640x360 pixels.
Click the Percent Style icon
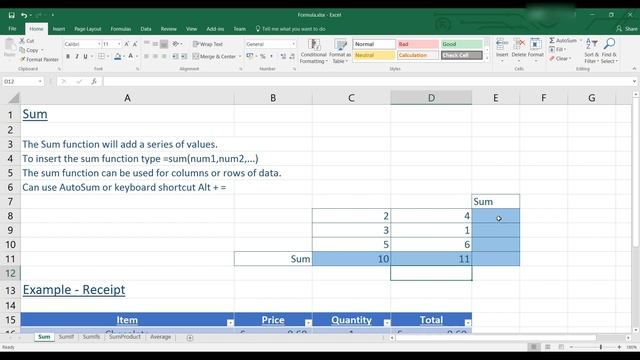(262, 56)
